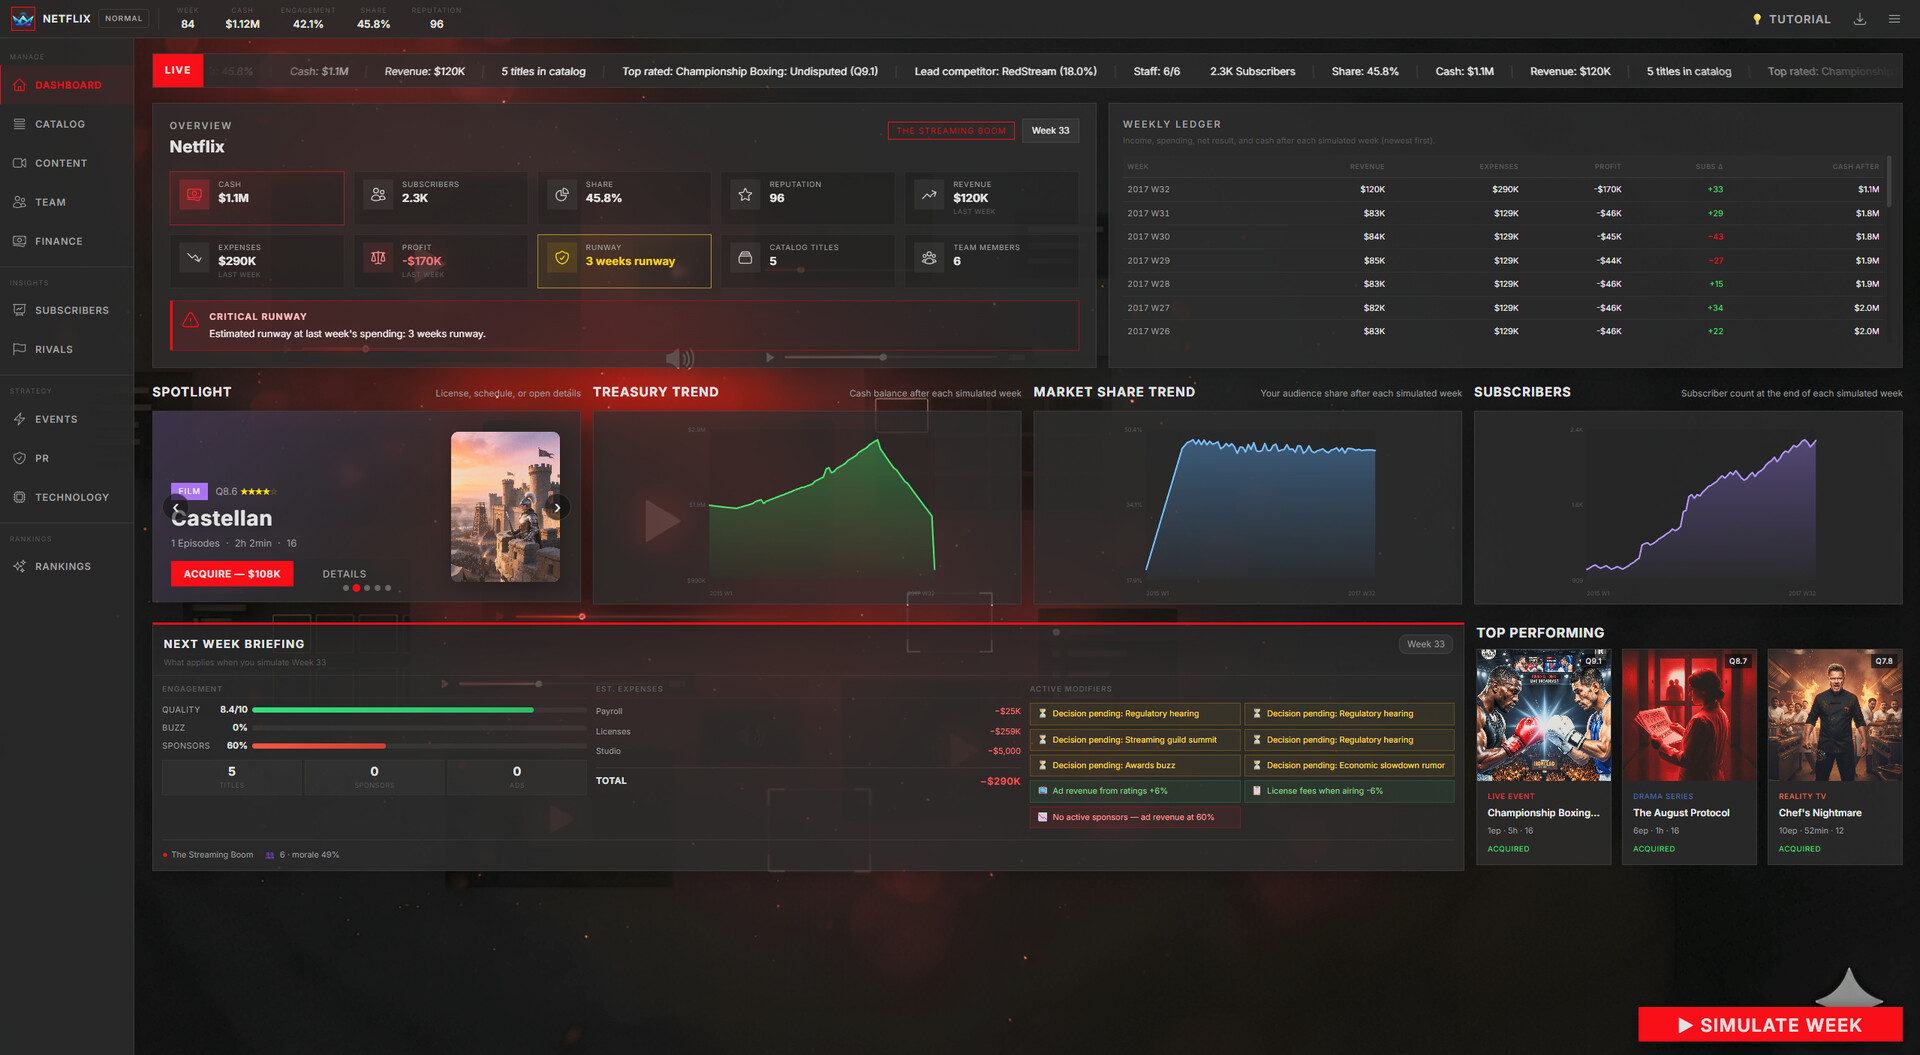
Task: Click the critical runway warning triangle icon
Action: point(190,321)
